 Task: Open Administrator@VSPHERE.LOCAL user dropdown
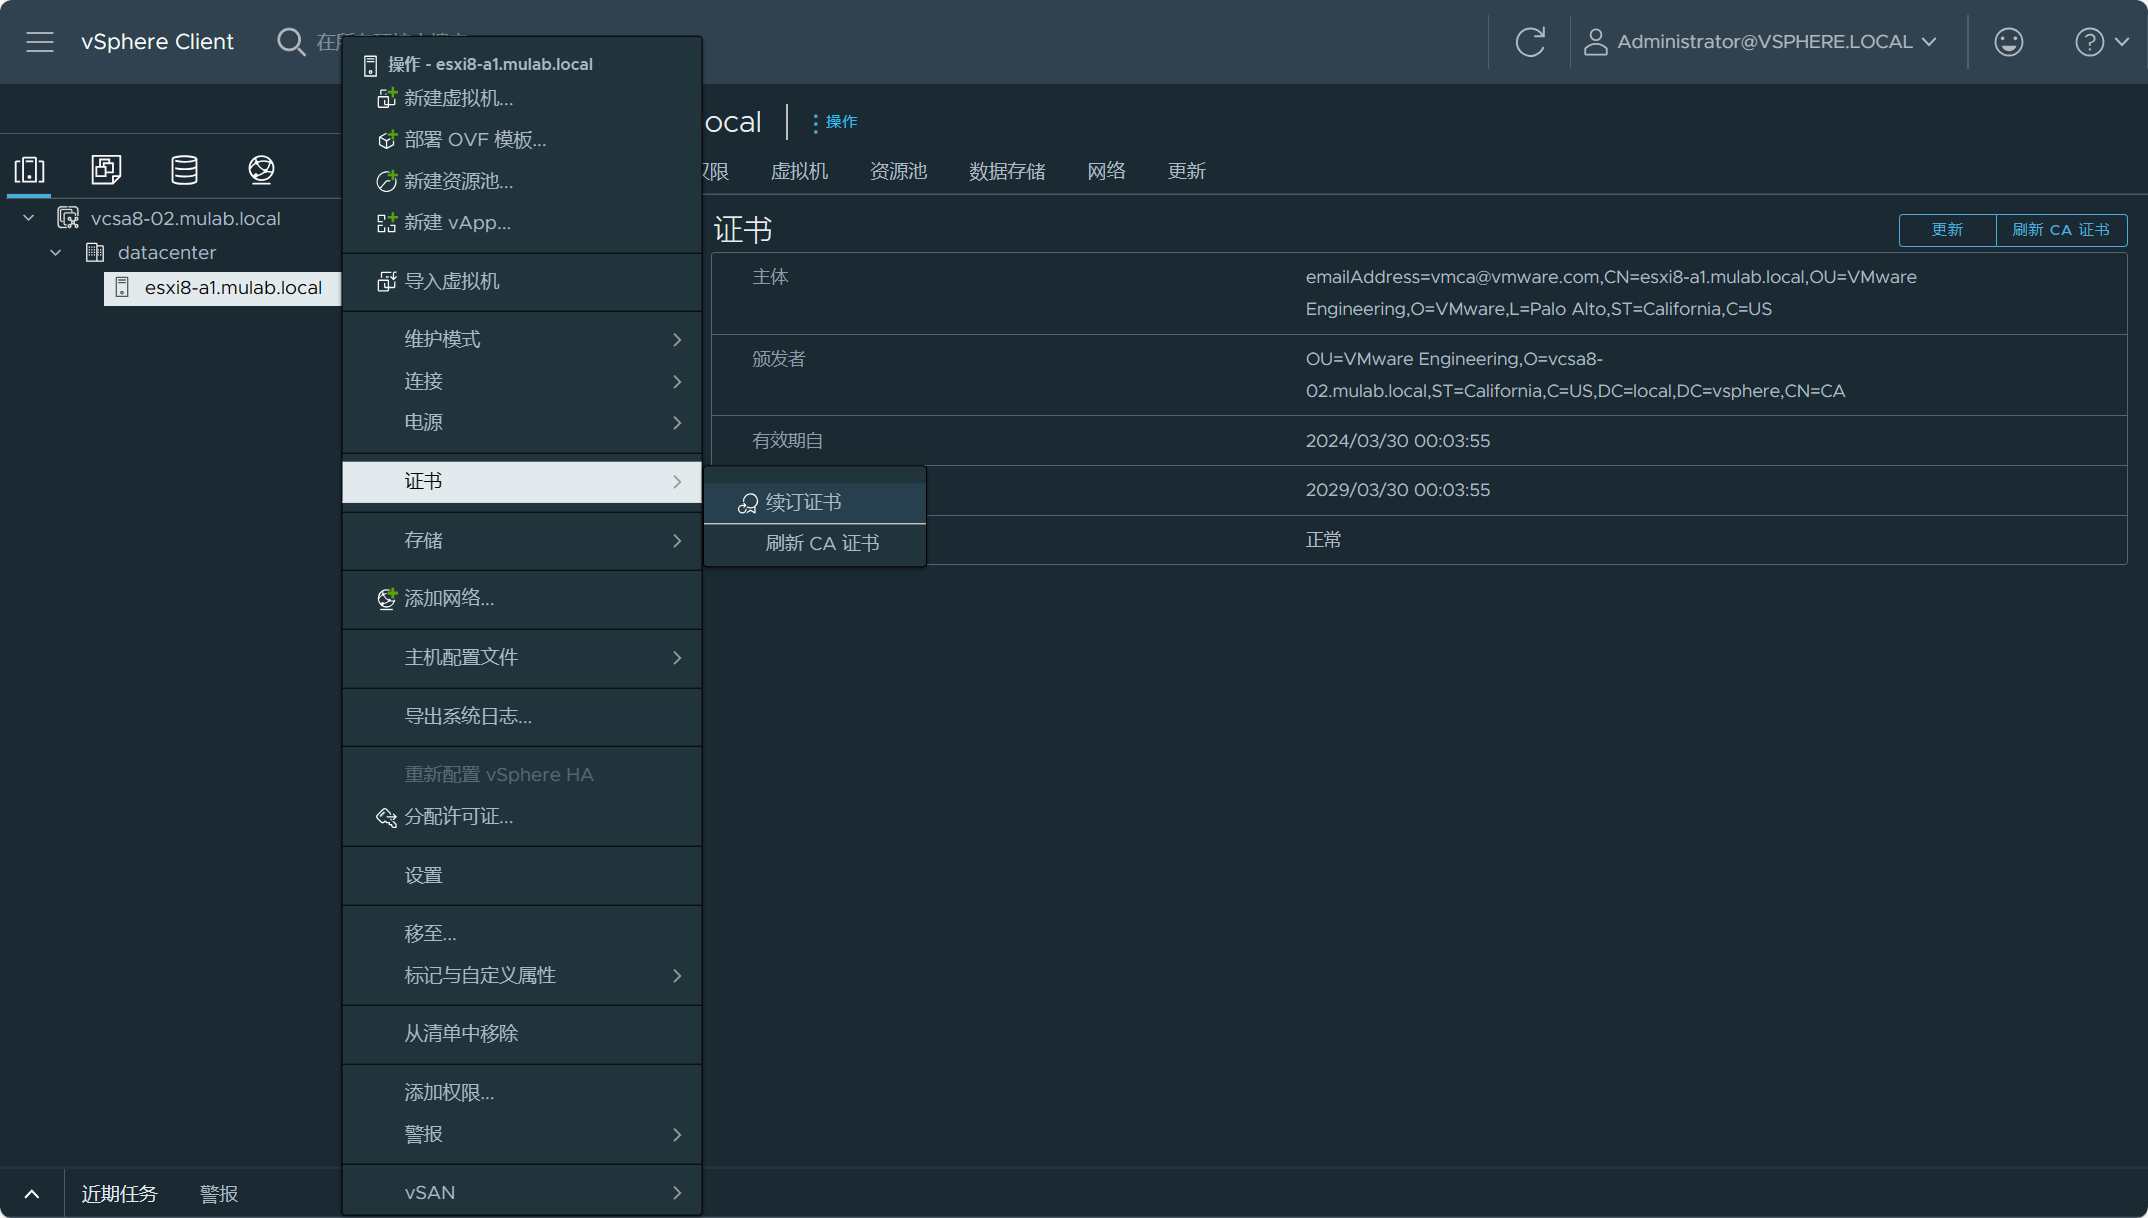pos(1761,42)
